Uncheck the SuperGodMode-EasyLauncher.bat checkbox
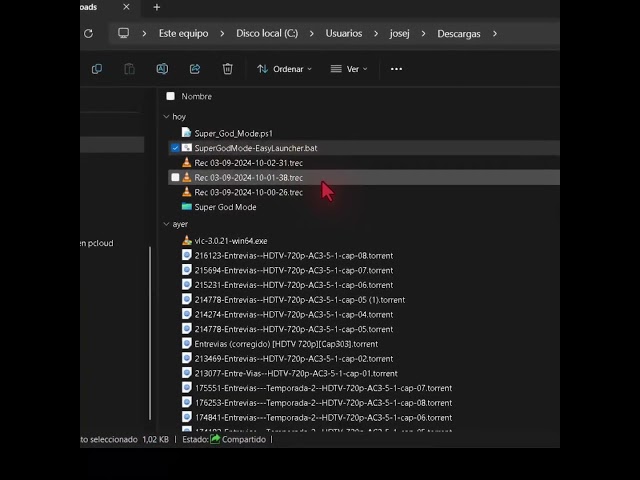640x480 pixels. (175, 148)
